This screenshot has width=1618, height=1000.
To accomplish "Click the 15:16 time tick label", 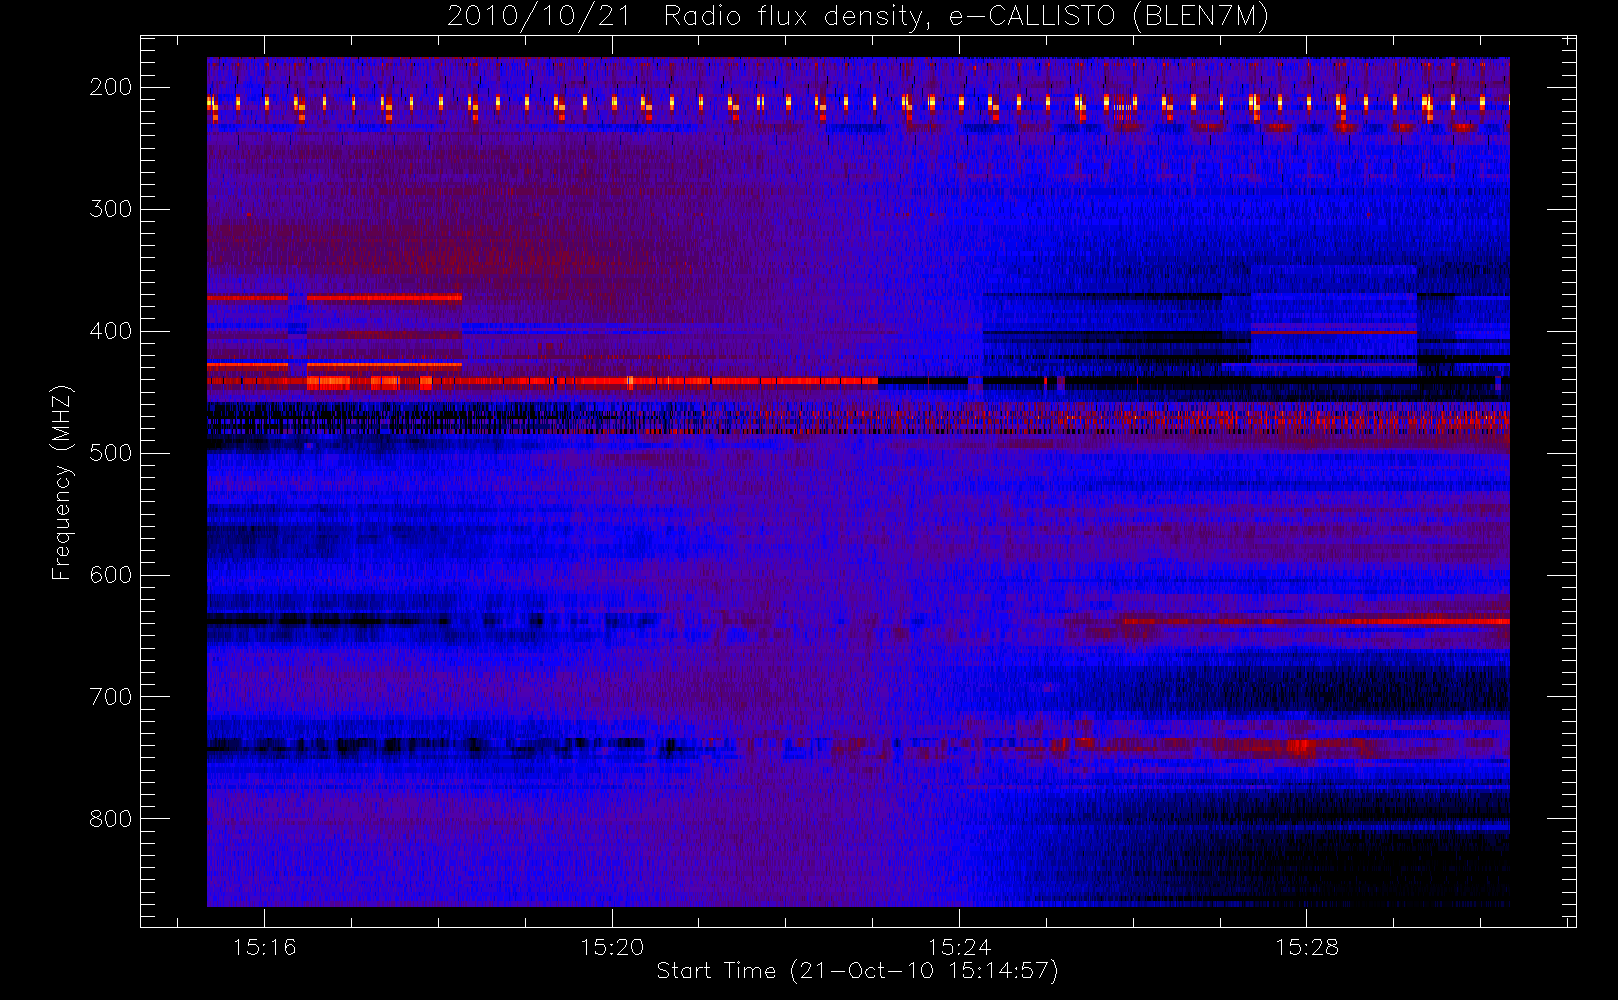I will click(264, 947).
